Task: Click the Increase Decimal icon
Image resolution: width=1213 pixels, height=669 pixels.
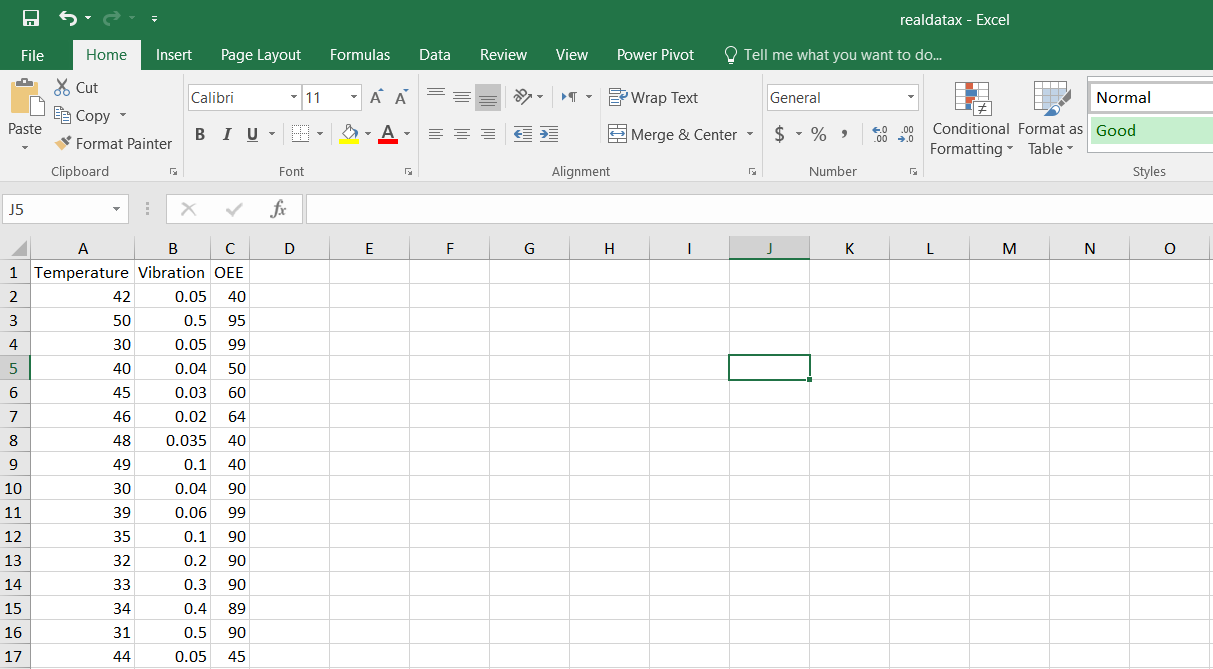Action: point(880,134)
